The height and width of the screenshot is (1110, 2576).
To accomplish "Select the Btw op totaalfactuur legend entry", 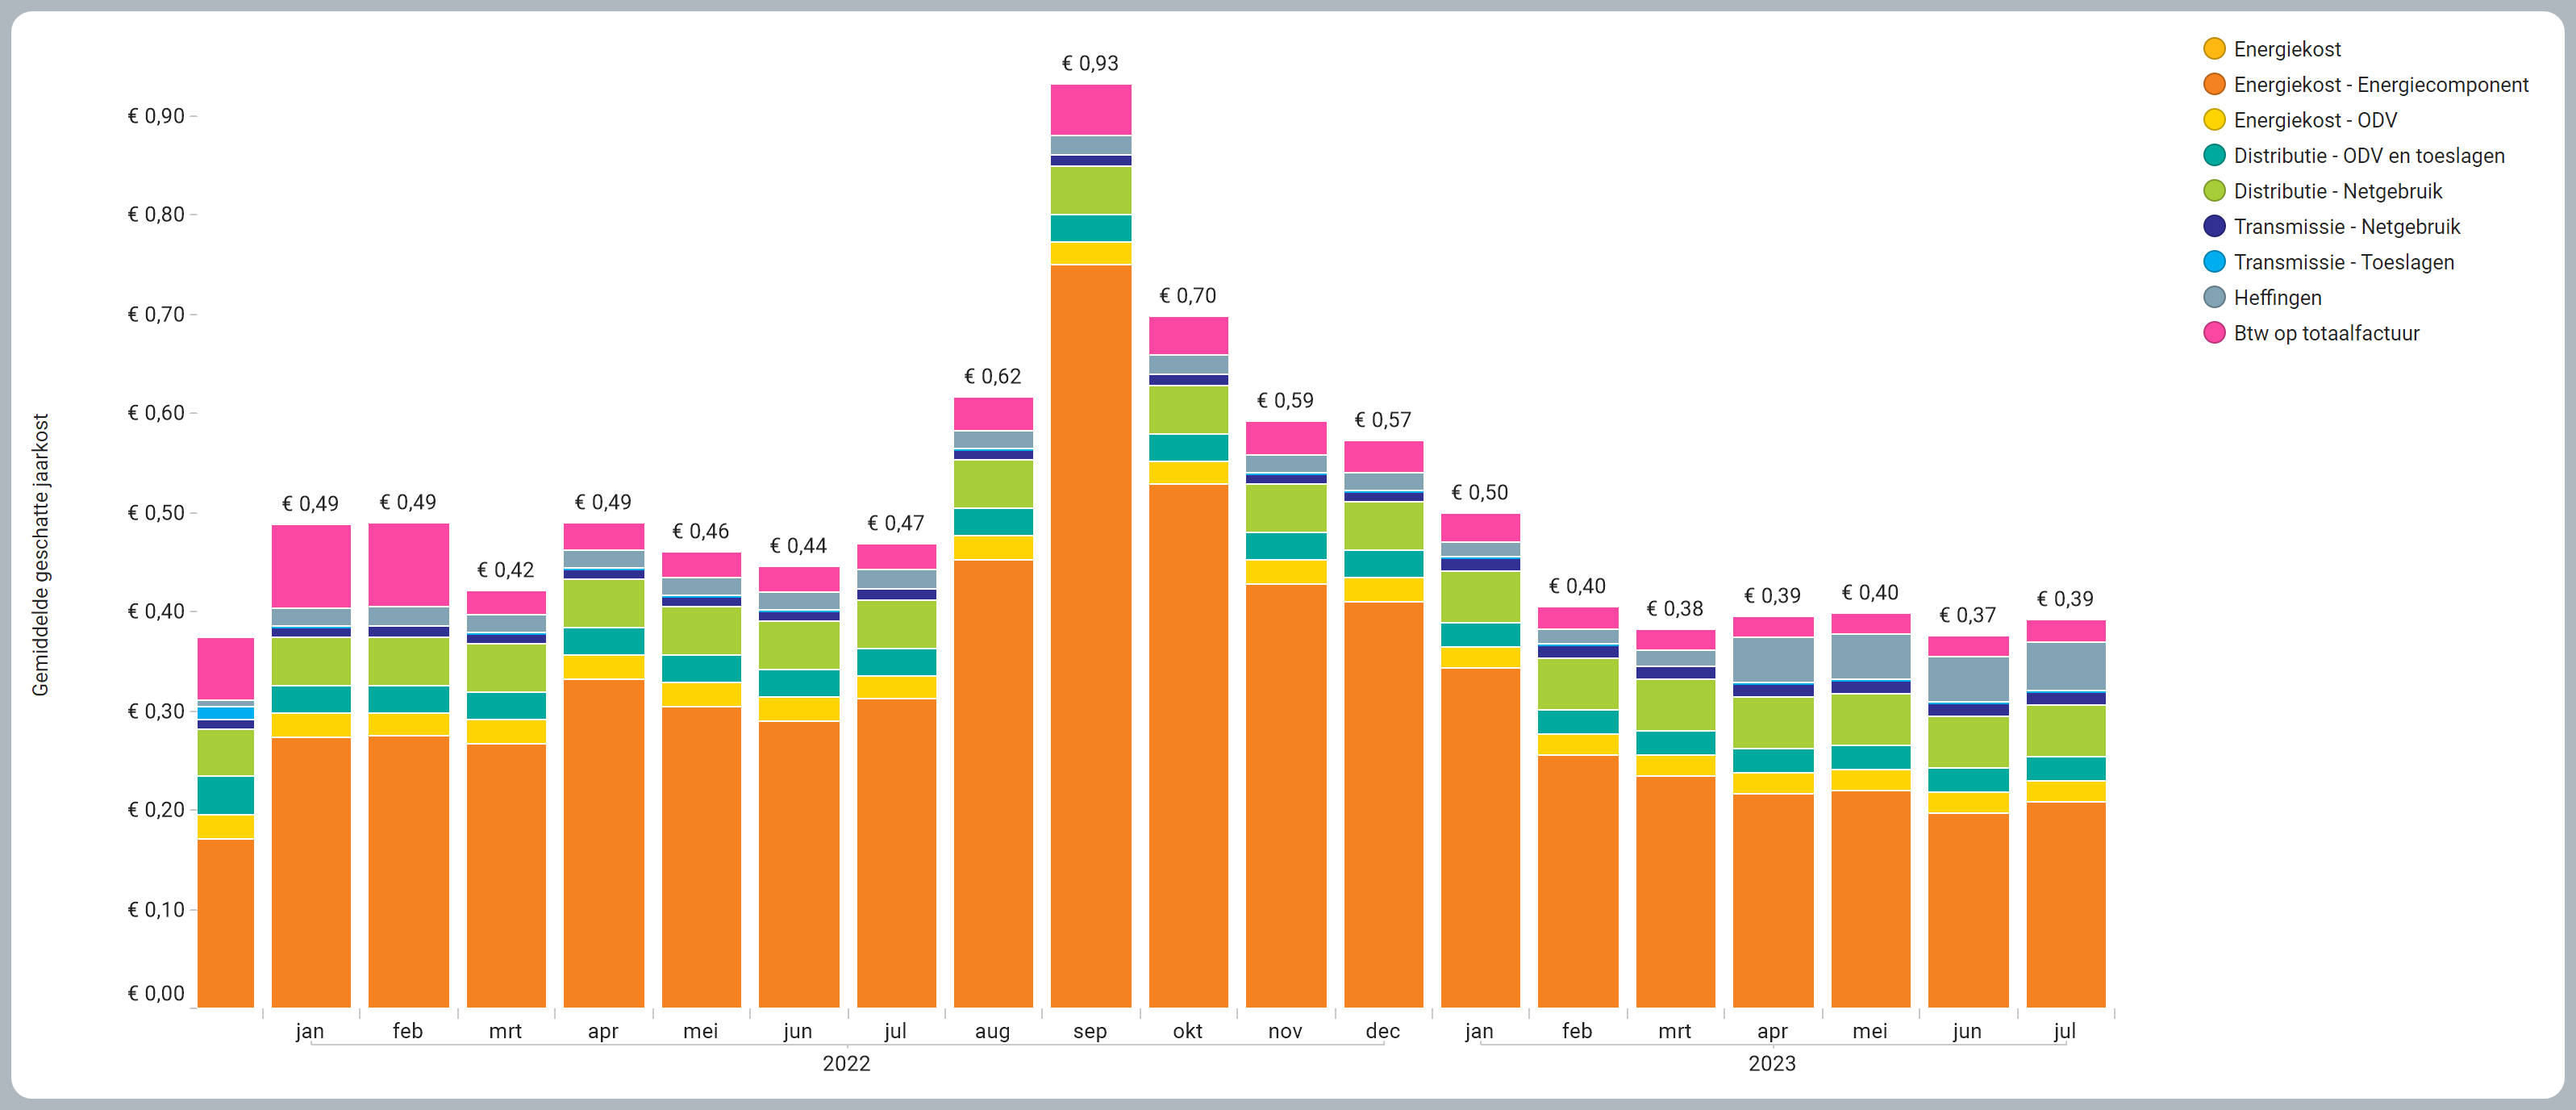I will pyautogui.click(x=2312, y=333).
